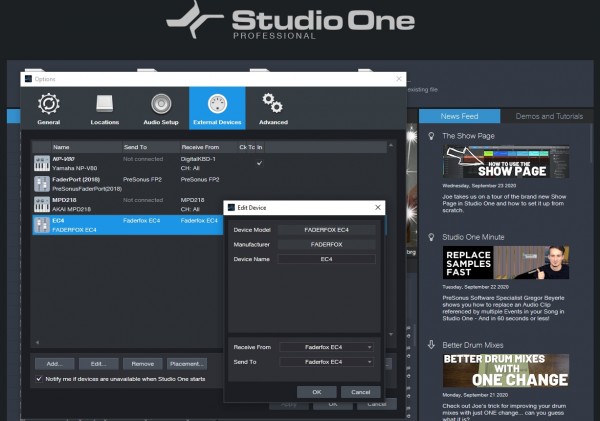The width and height of the screenshot is (600, 421).
Task: Select the MPD218 device row
Action: tap(127, 204)
